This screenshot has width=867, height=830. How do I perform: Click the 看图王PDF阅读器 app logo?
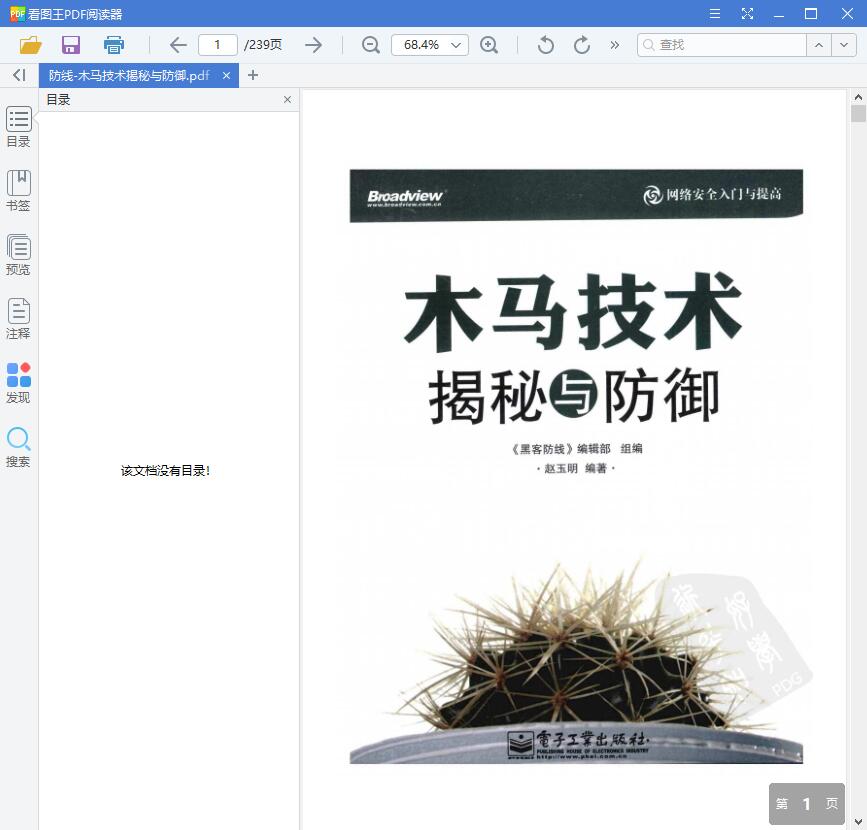pos(17,13)
